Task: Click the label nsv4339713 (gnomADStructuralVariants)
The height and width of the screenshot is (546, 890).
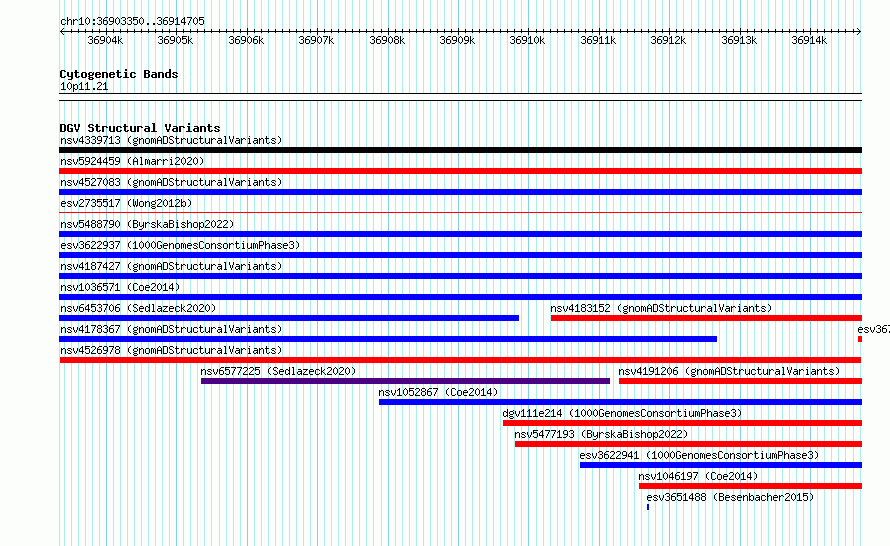Action: pyautogui.click(x=171, y=140)
